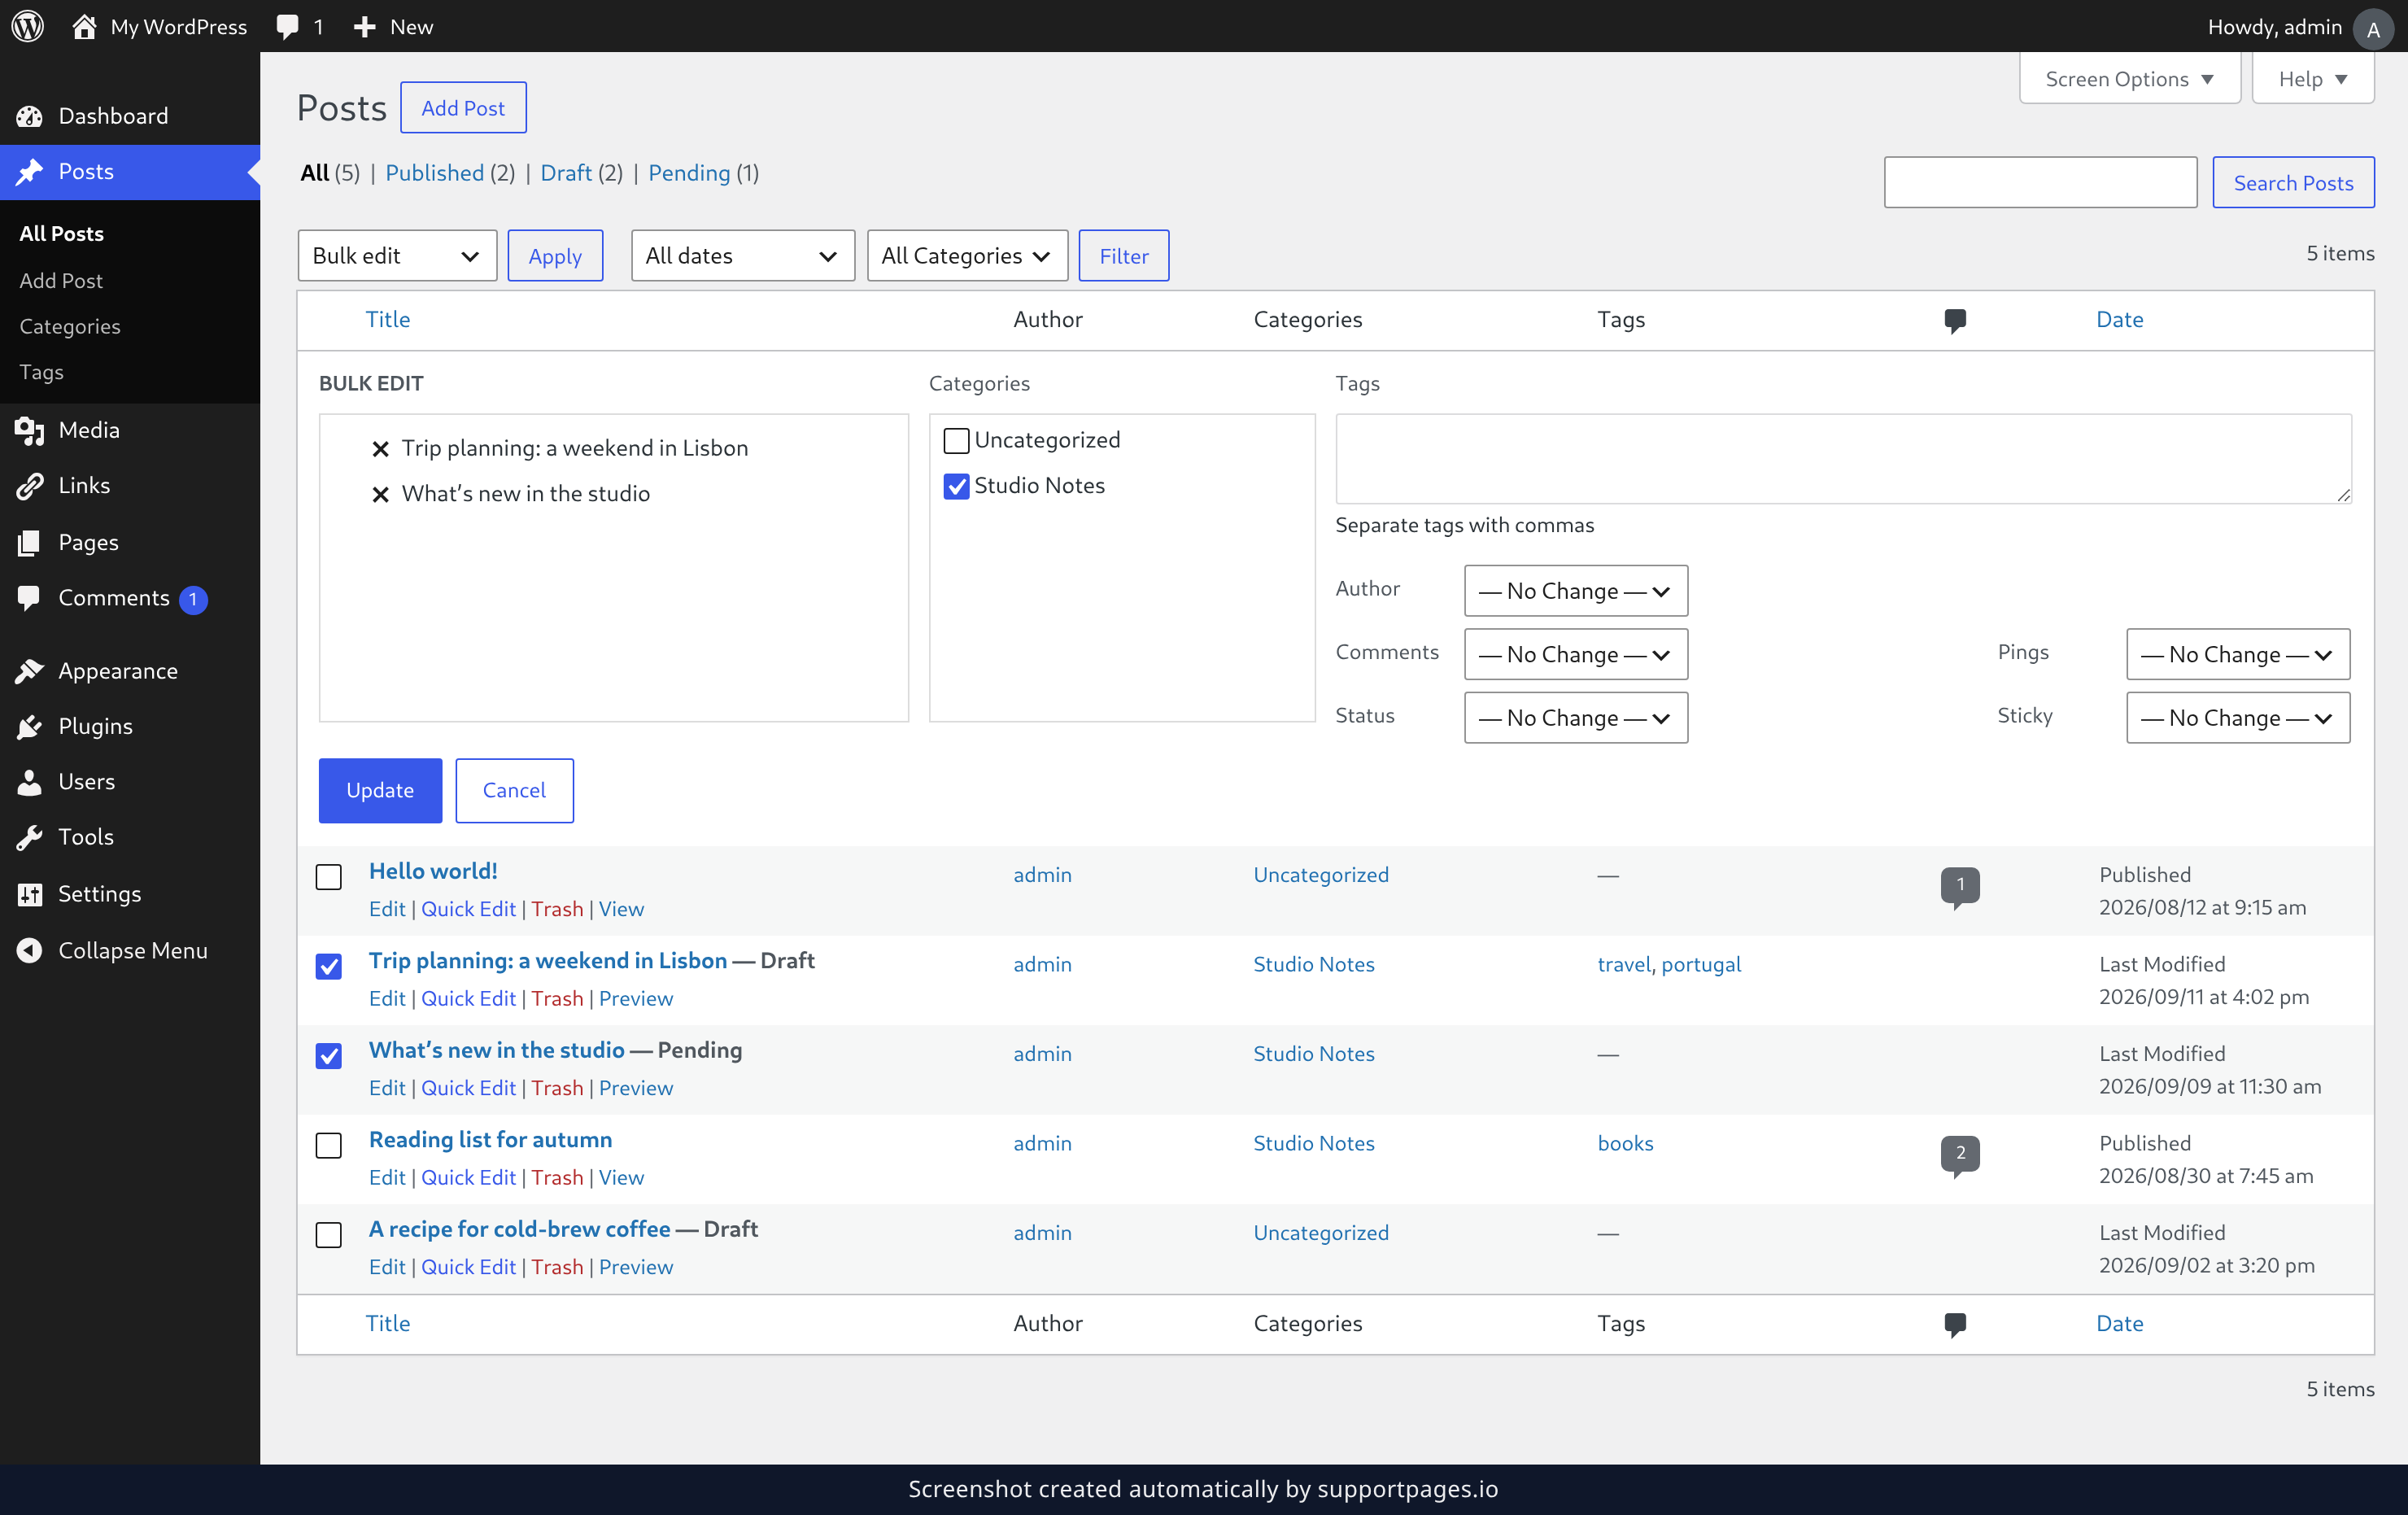
Task: Open the Pages sidebar icon
Action: click(30, 542)
